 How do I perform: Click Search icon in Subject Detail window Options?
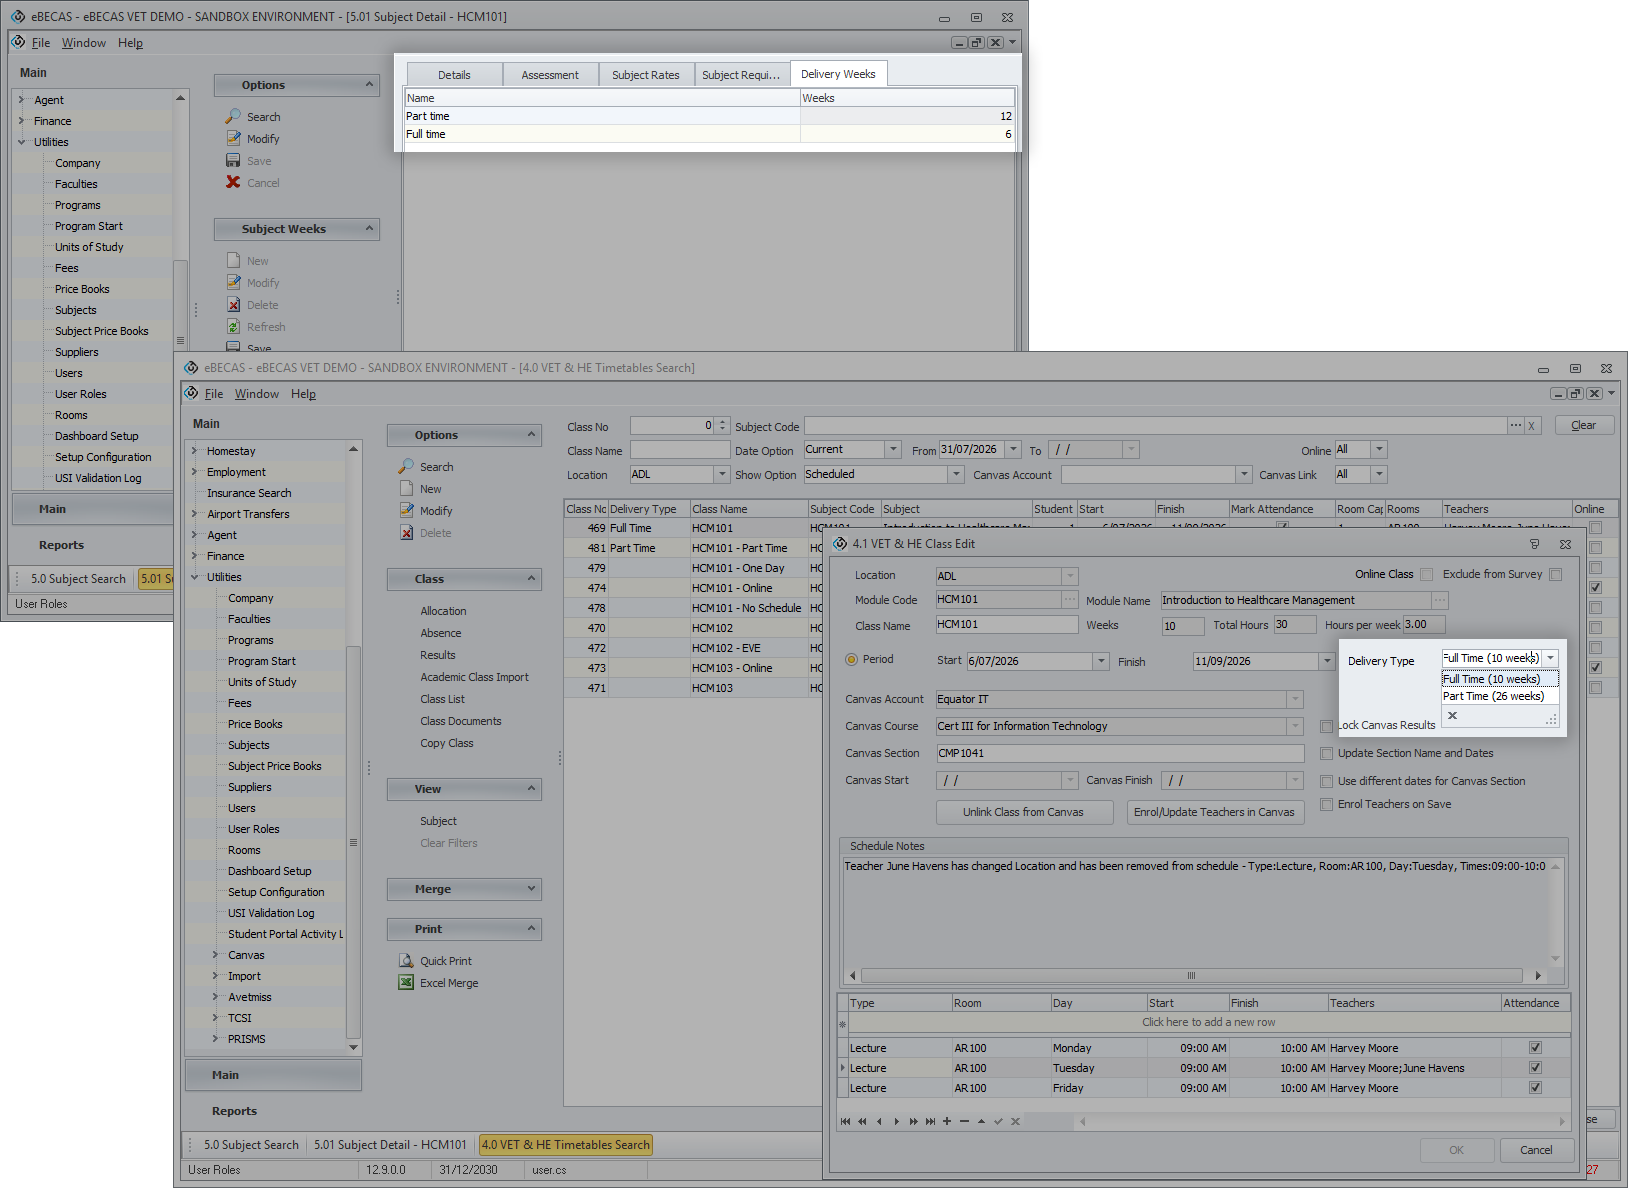pos(233,116)
